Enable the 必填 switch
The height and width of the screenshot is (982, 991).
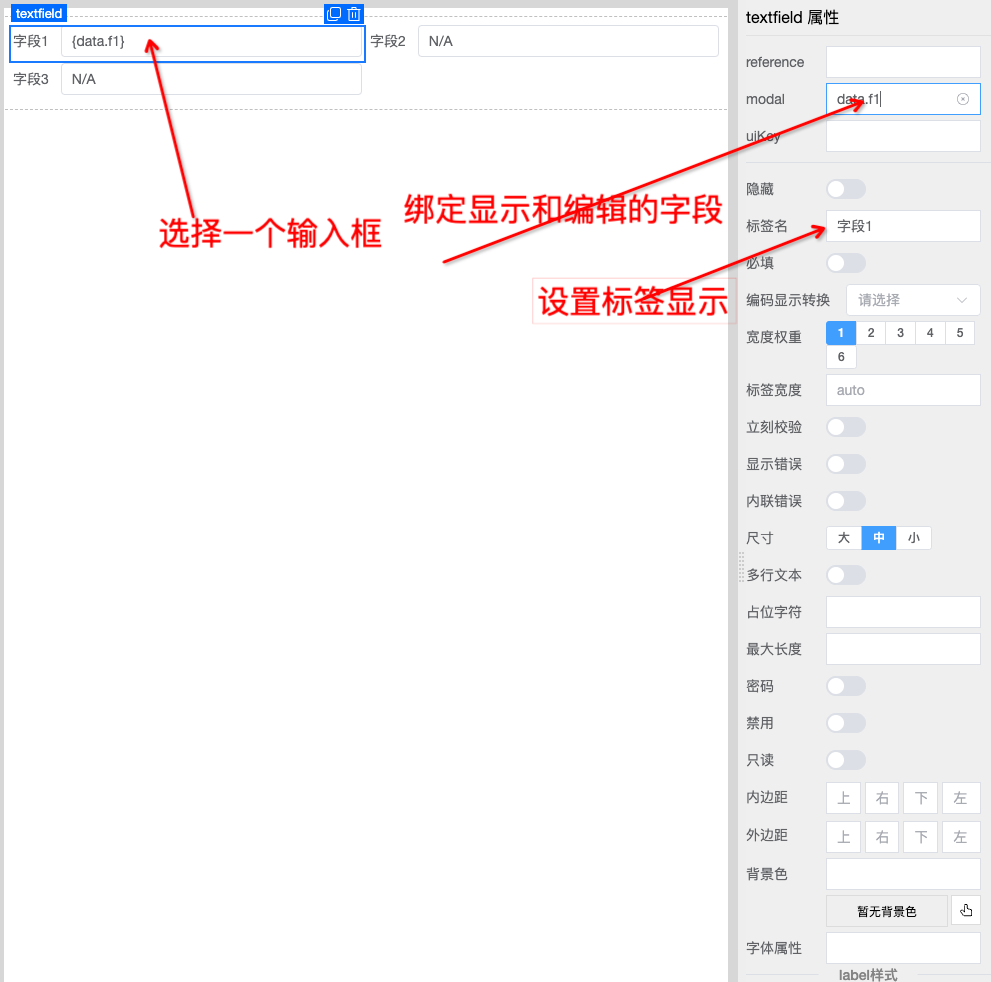846,263
